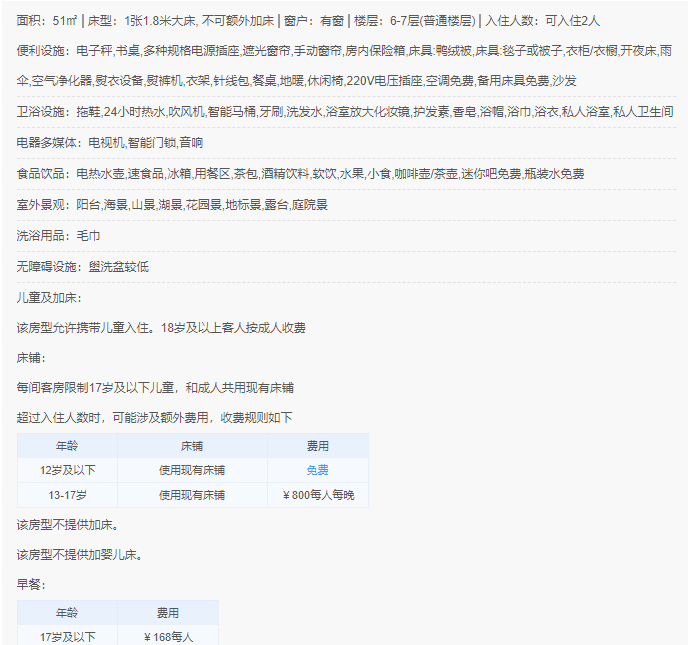688x645 pixels.
Task: Click the 电视机,智能门锁,音响 amenities text
Action: [x=146, y=143]
